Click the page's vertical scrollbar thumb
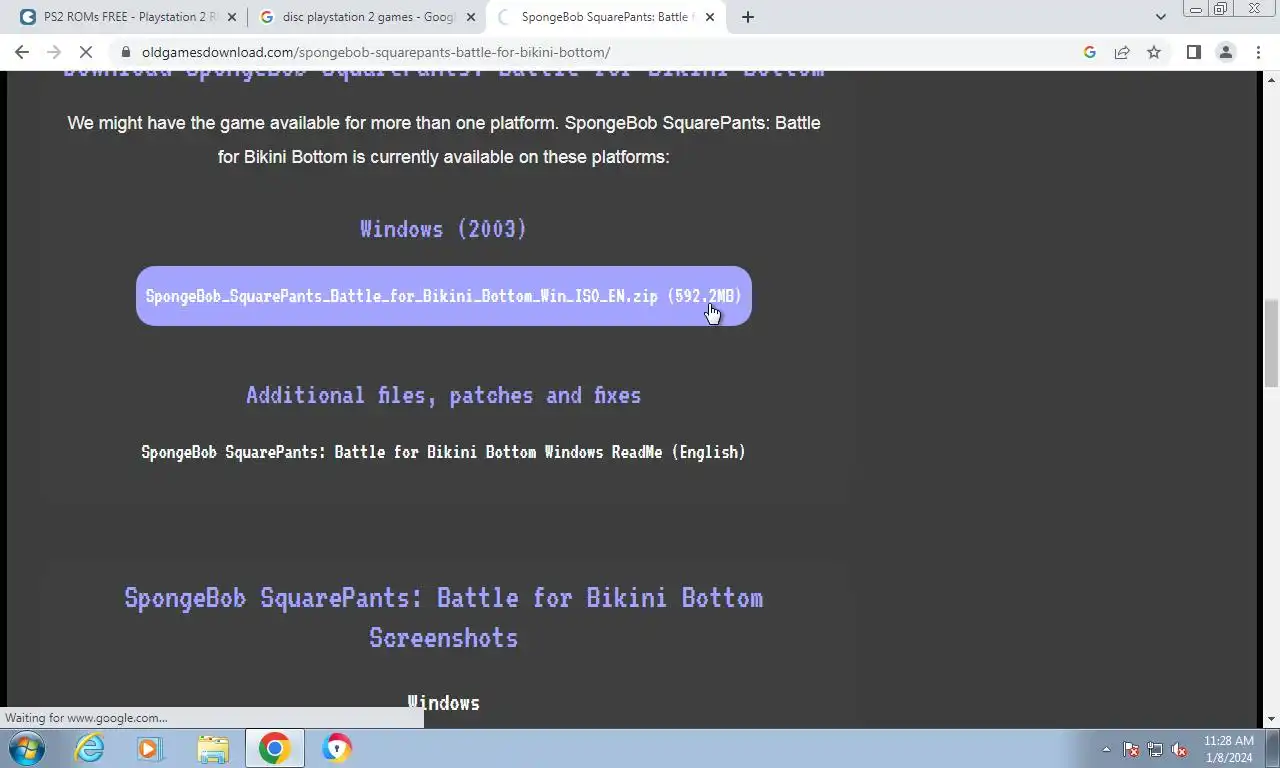The width and height of the screenshot is (1280, 768). [1272, 342]
